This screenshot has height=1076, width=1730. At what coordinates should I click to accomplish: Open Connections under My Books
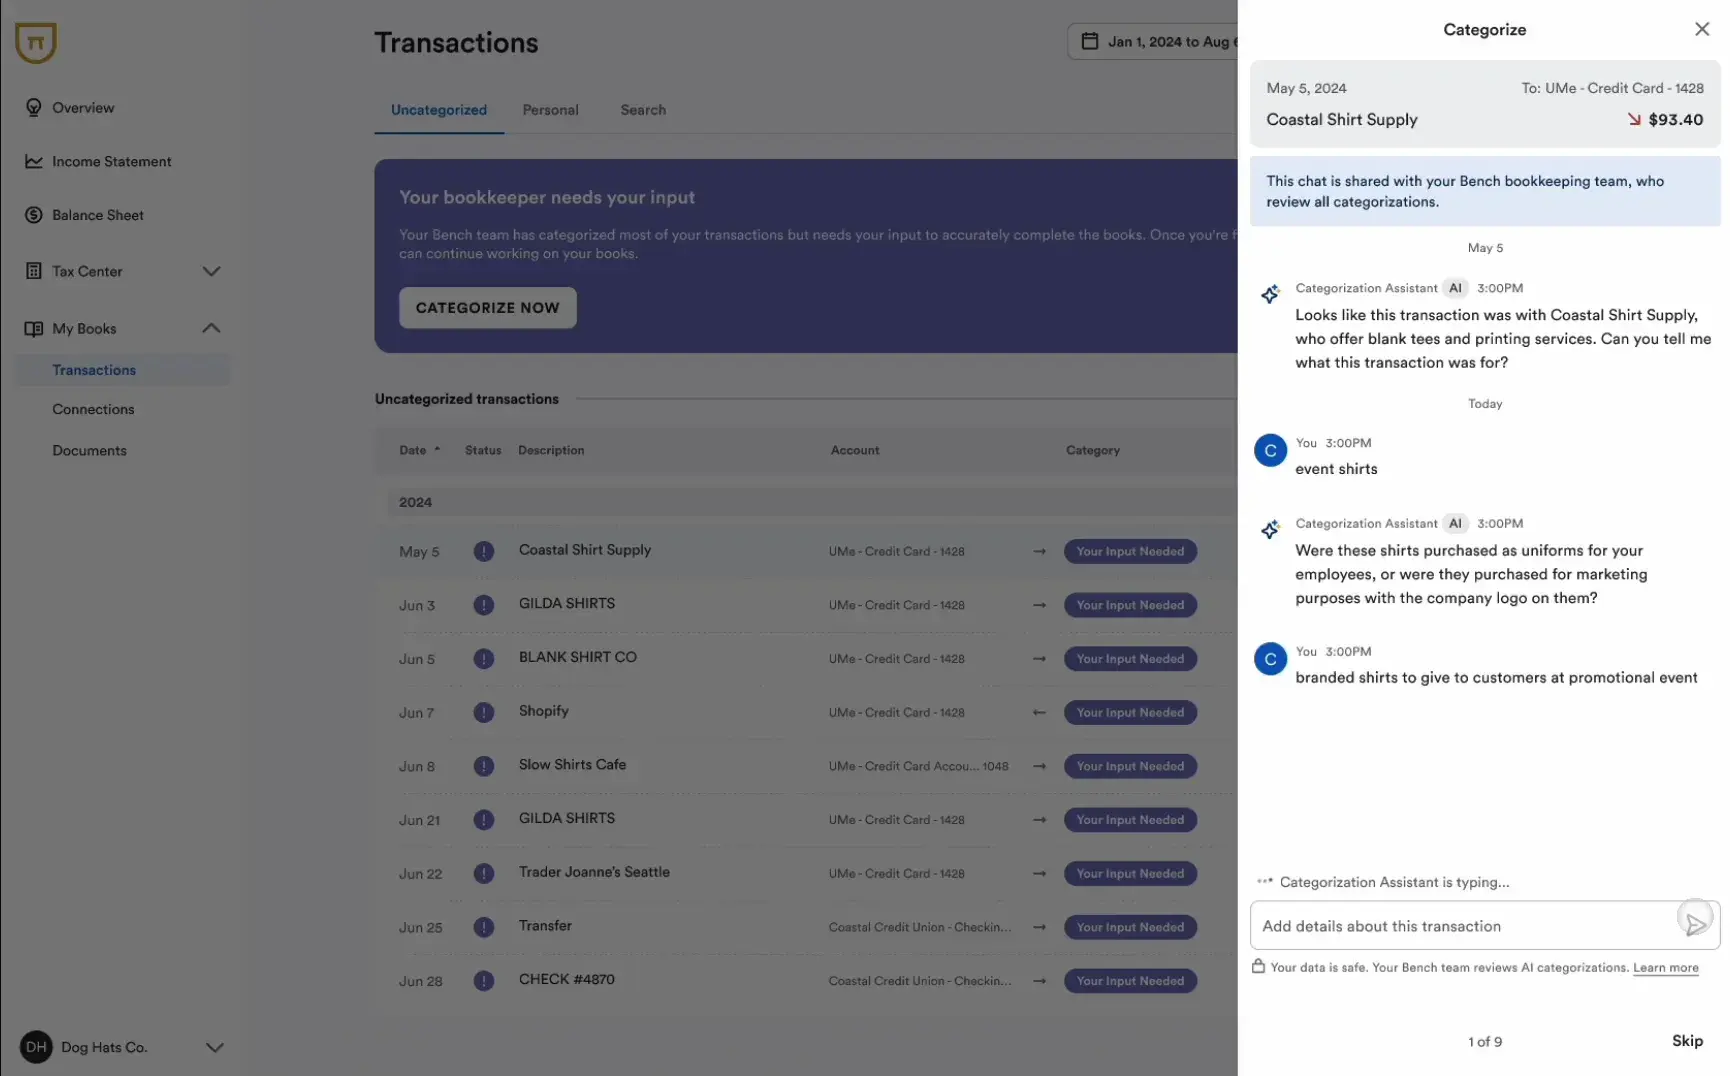point(93,409)
